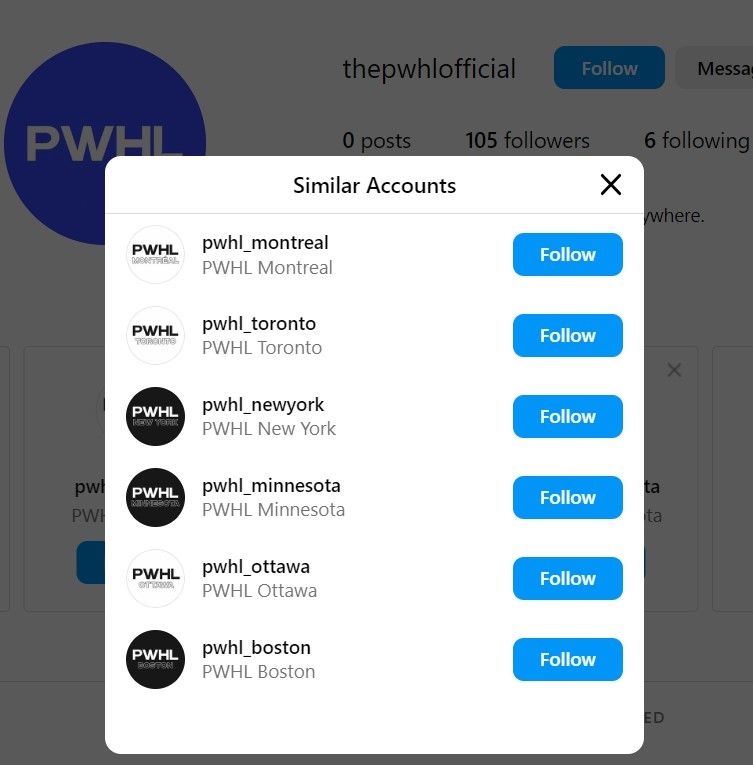
Task: Follow the pwhl_newyork account
Action: tap(567, 417)
